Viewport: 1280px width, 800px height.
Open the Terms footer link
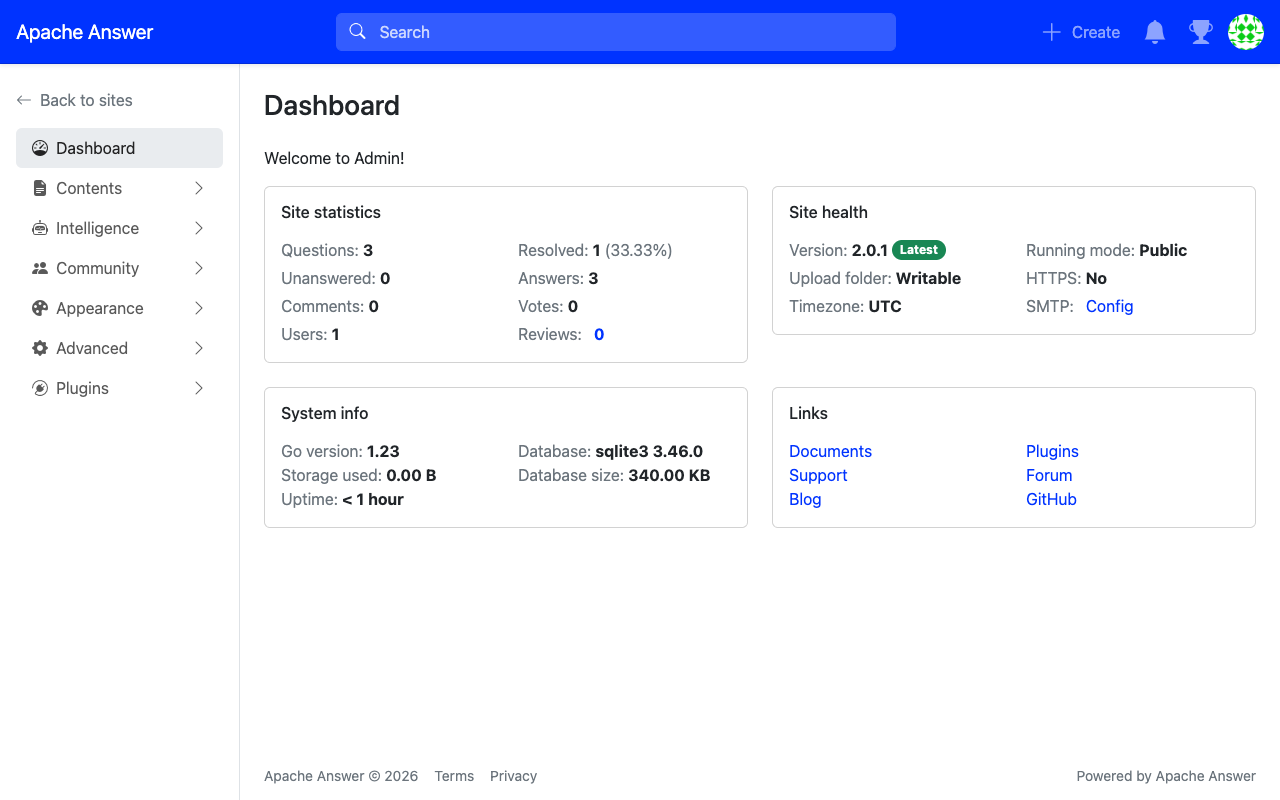454,776
